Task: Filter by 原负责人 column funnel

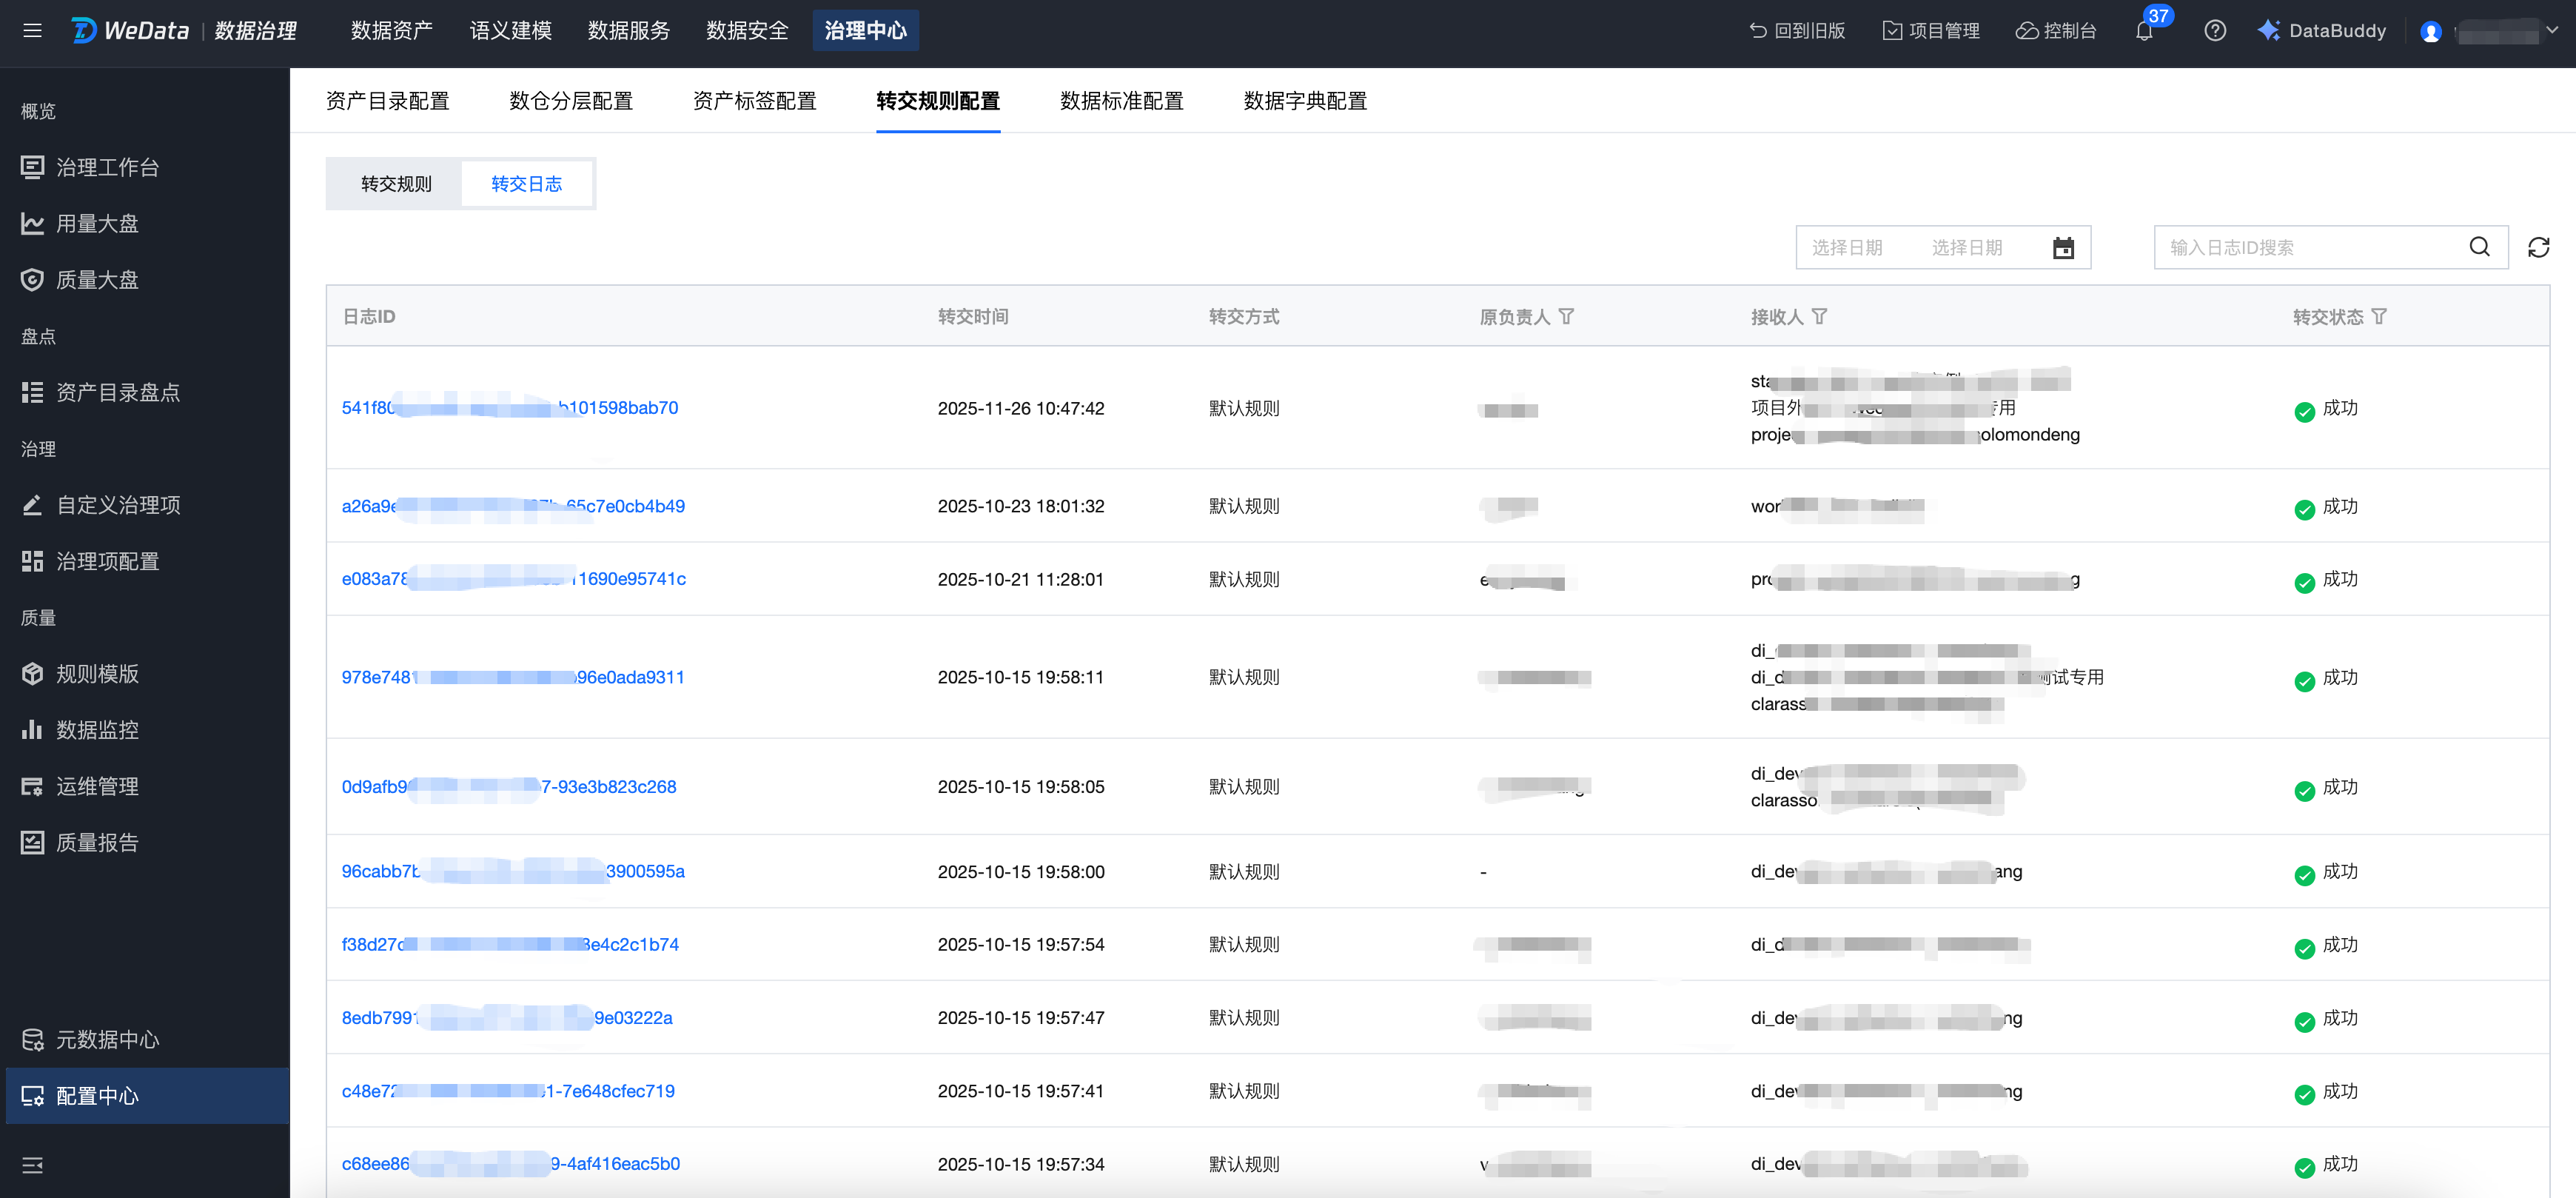Action: (1566, 317)
